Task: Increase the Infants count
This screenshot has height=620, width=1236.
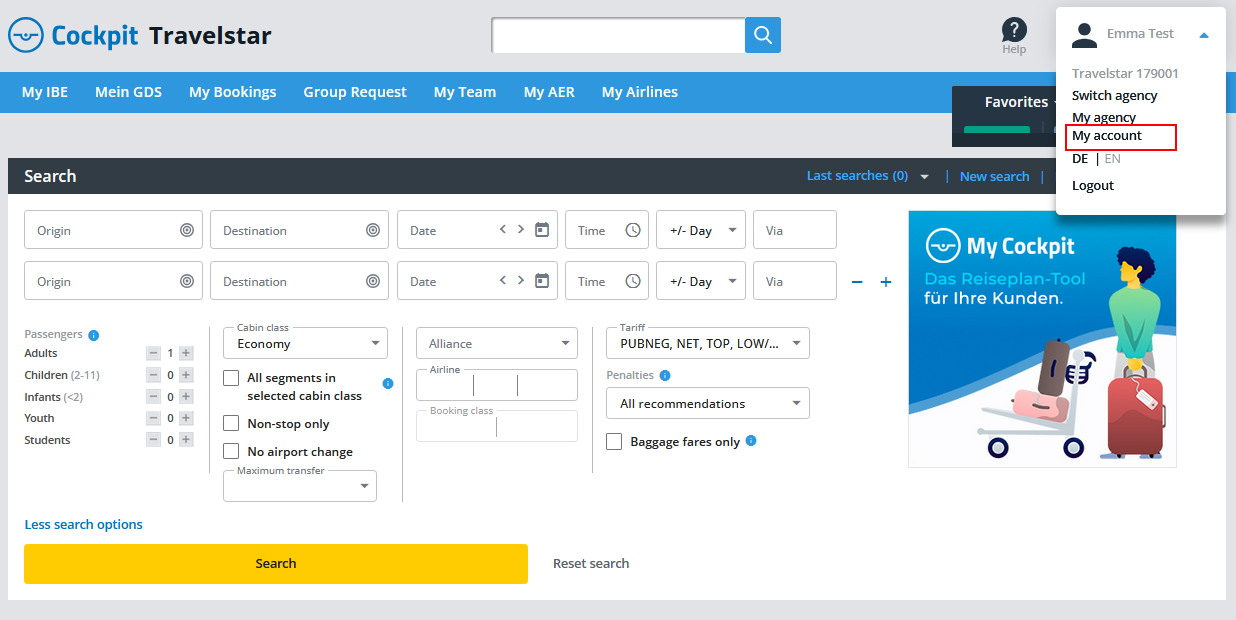Action: click(x=186, y=397)
